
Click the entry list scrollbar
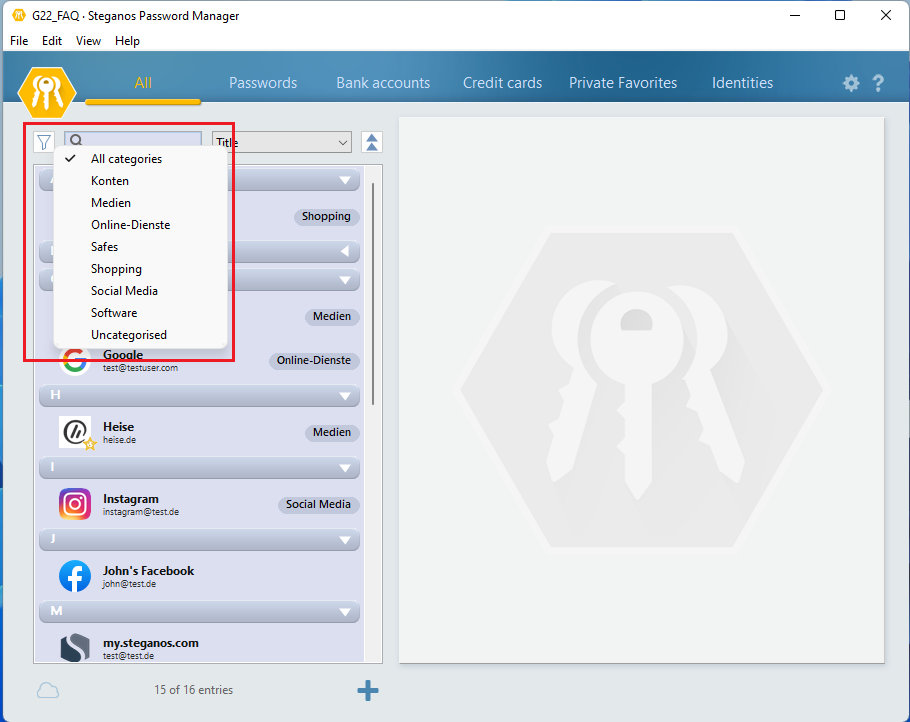pyautogui.click(x=373, y=292)
